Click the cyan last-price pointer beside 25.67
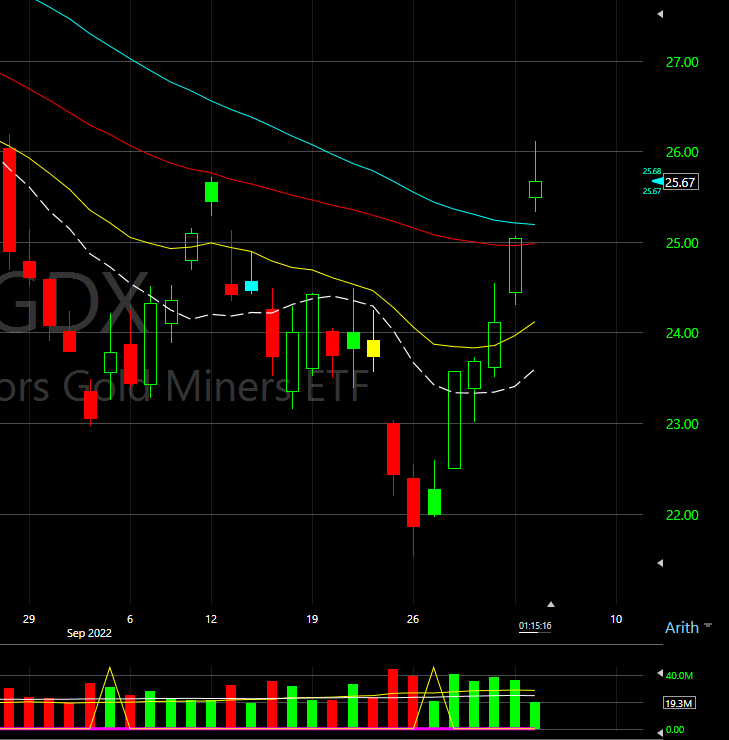Image resolution: width=729 pixels, height=740 pixels. point(657,181)
